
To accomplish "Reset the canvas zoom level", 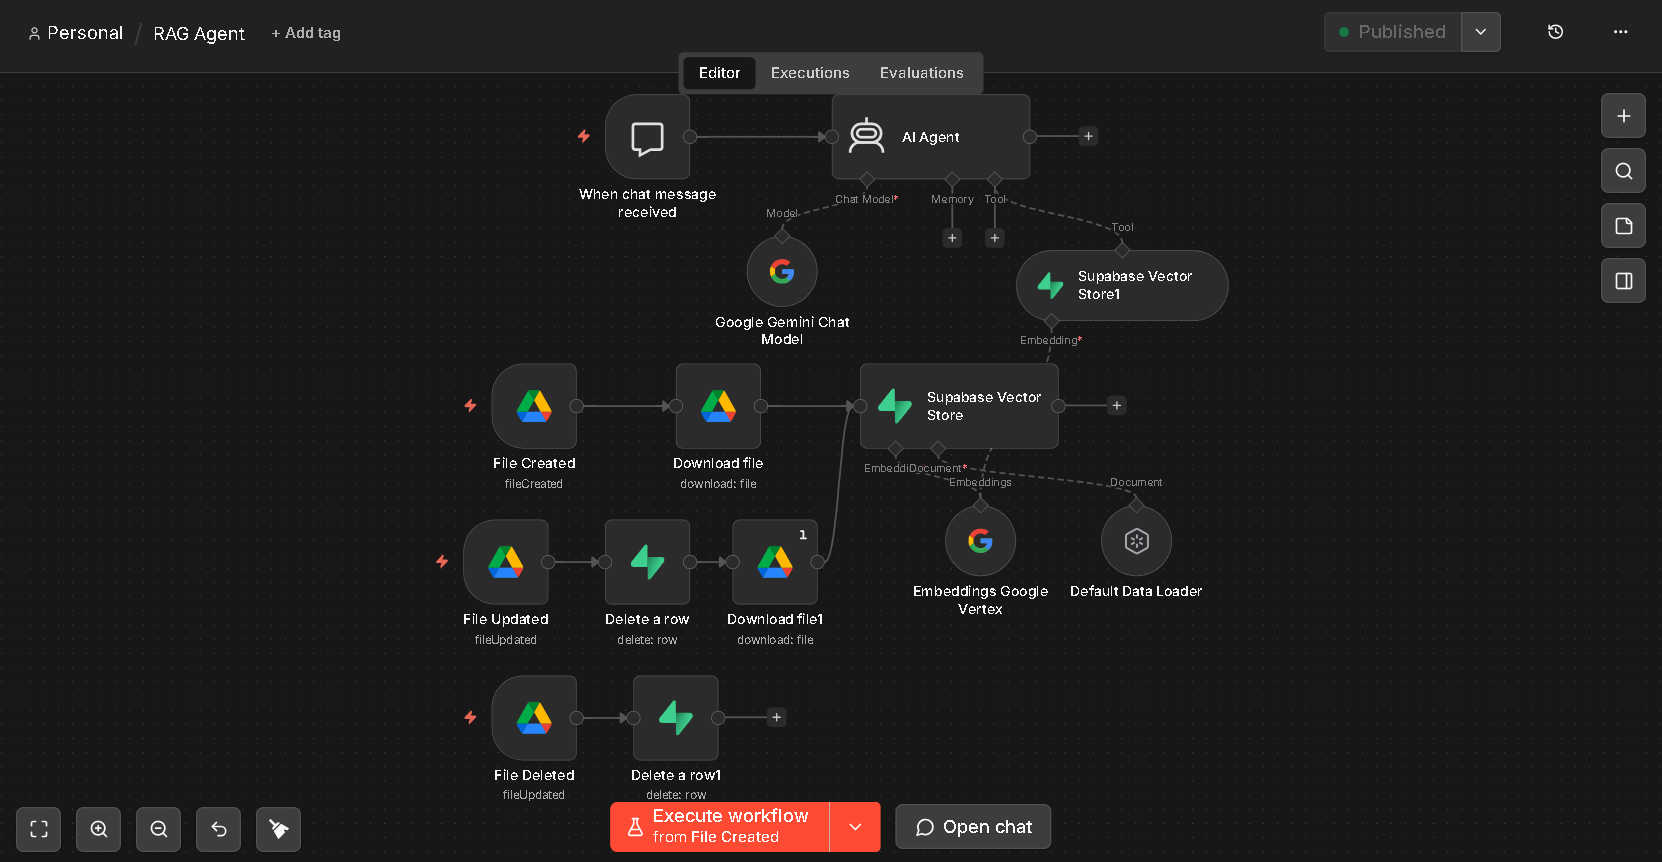I will pos(219,829).
